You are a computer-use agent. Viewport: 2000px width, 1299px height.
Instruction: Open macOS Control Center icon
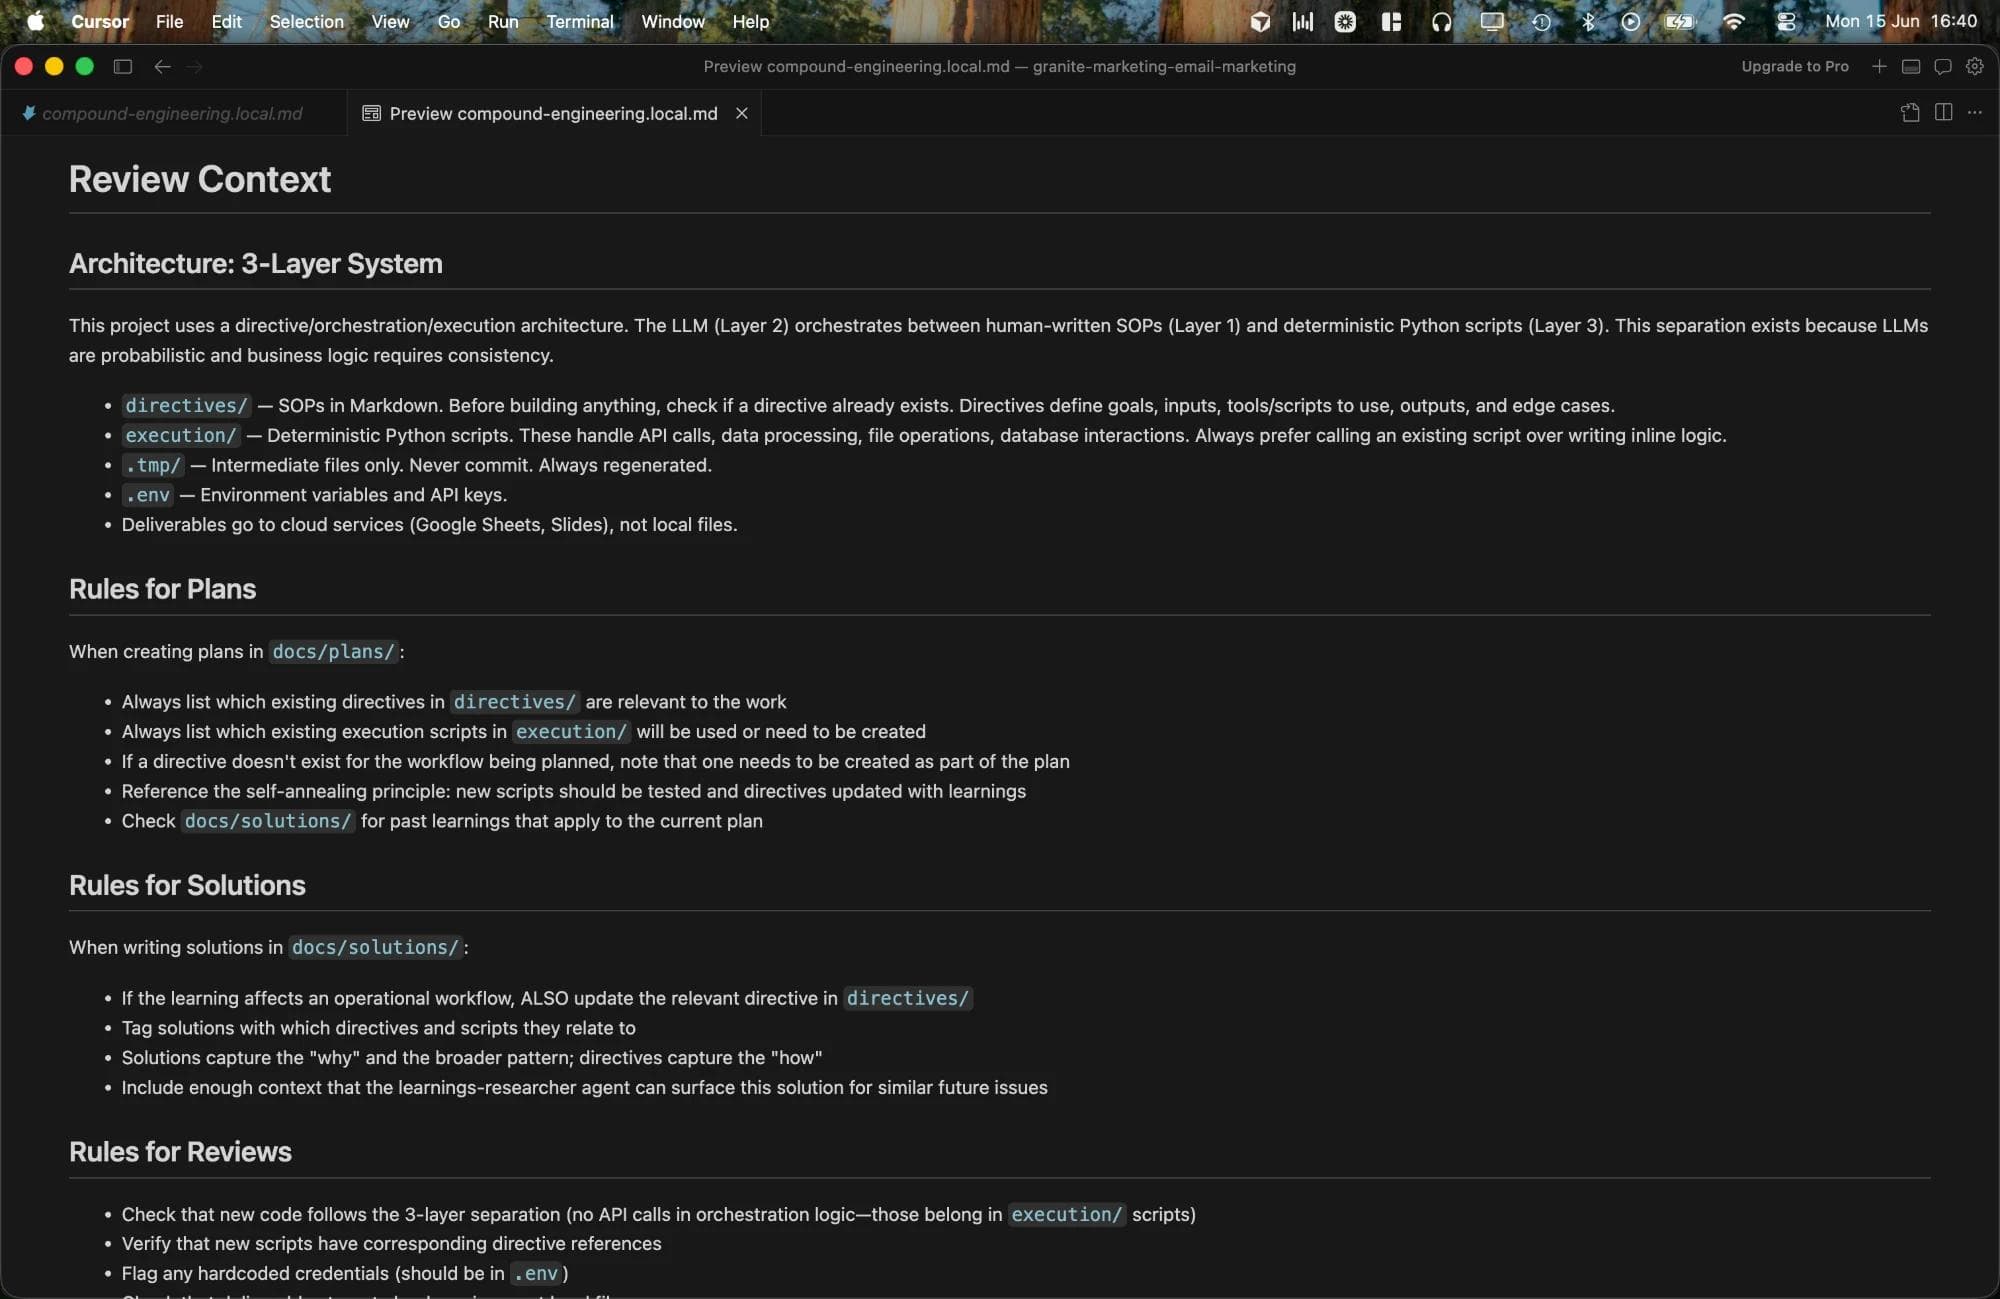tap(1786, 21)
